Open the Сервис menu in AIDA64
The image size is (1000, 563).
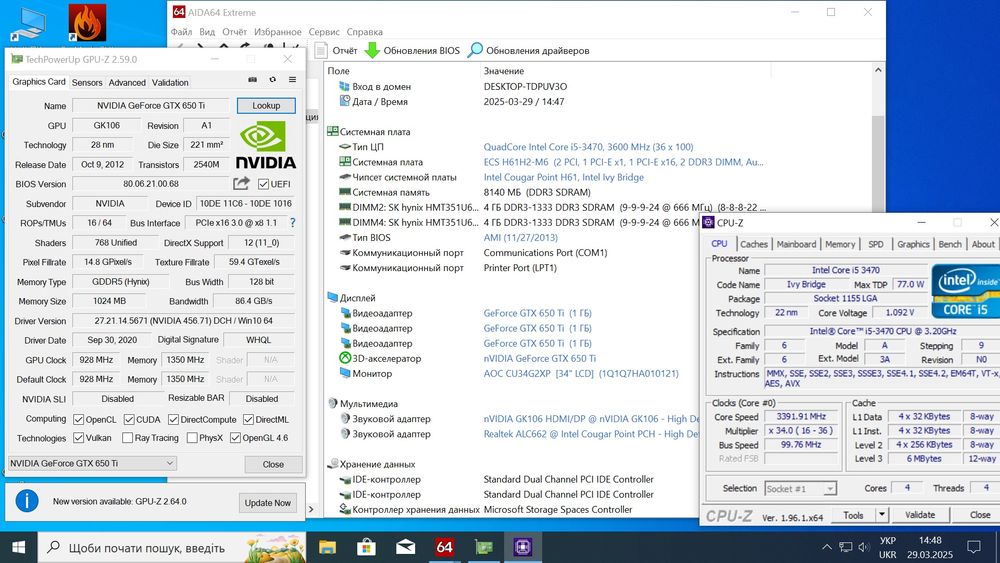[324, 32]
